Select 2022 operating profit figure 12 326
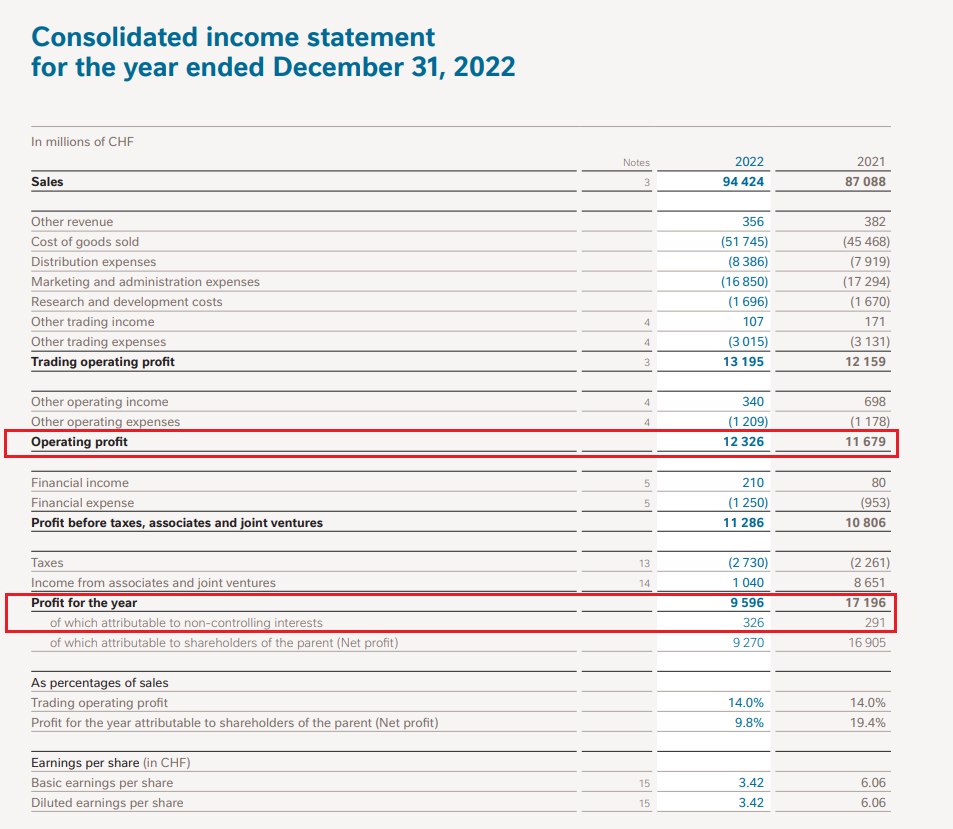The height and width of the screenshot is (829, 953). tap(742, 442)
